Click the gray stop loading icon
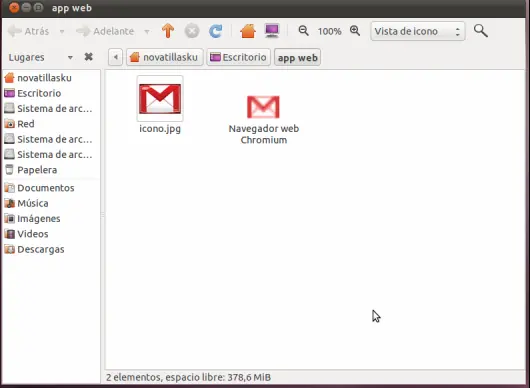The height and width of the screenshot is (388, 530). (x=192, y=31)
